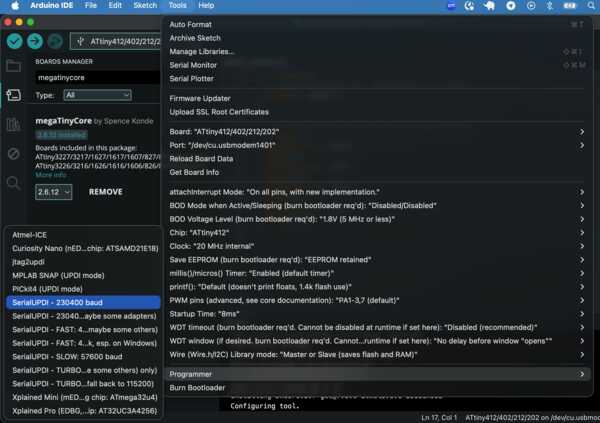Open the Help menu
The width and height of the screenshot is (600, 423).
pos(206,5)
